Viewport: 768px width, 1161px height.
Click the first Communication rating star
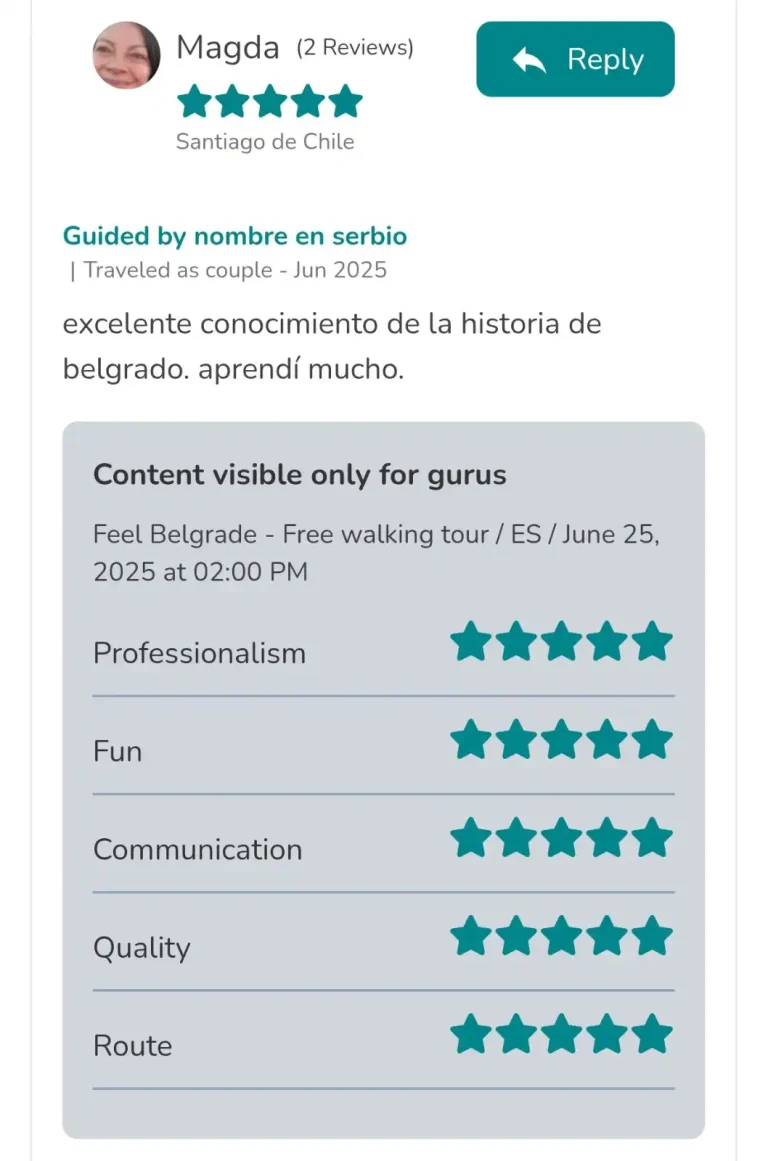coord(470,838)
